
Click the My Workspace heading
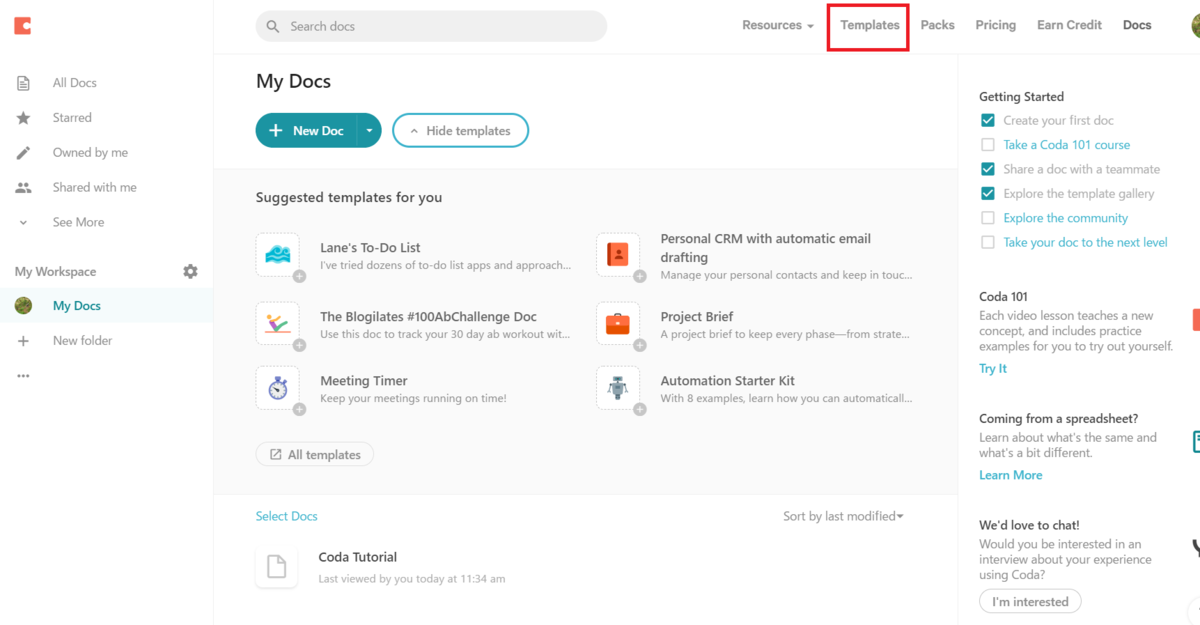(56, 272)
